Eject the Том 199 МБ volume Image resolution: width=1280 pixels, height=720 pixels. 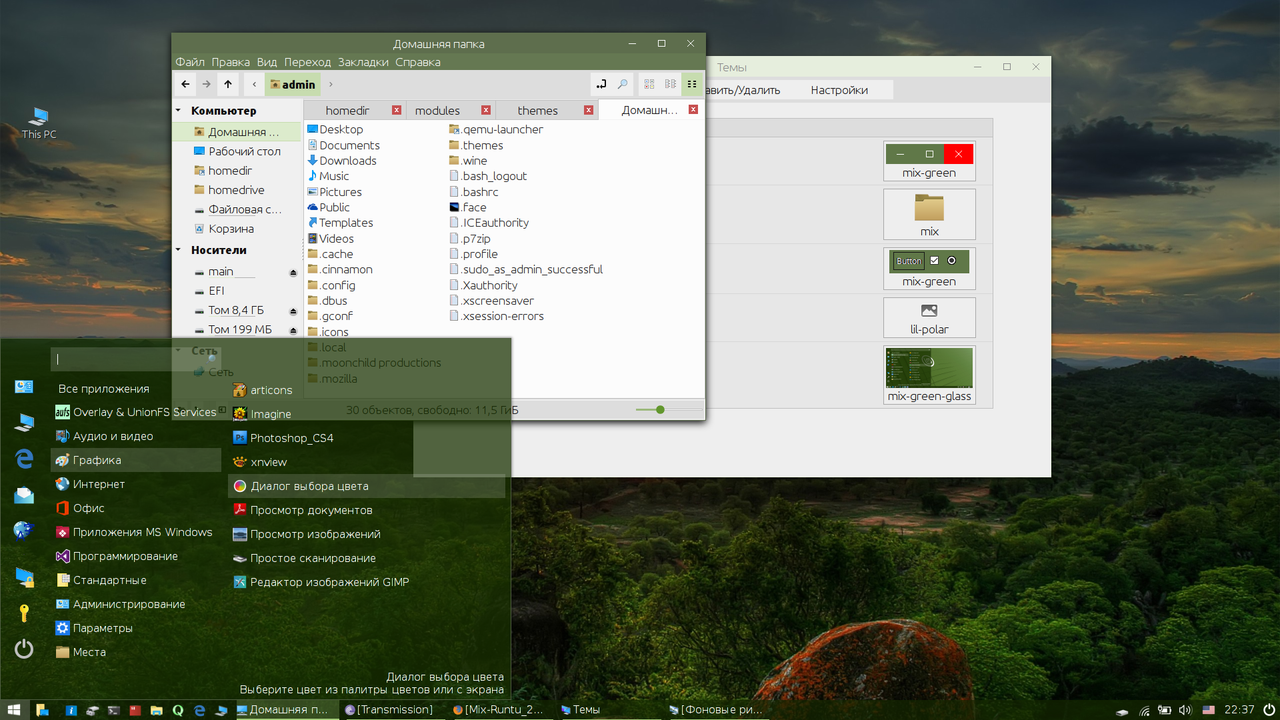tap(293, 330)
